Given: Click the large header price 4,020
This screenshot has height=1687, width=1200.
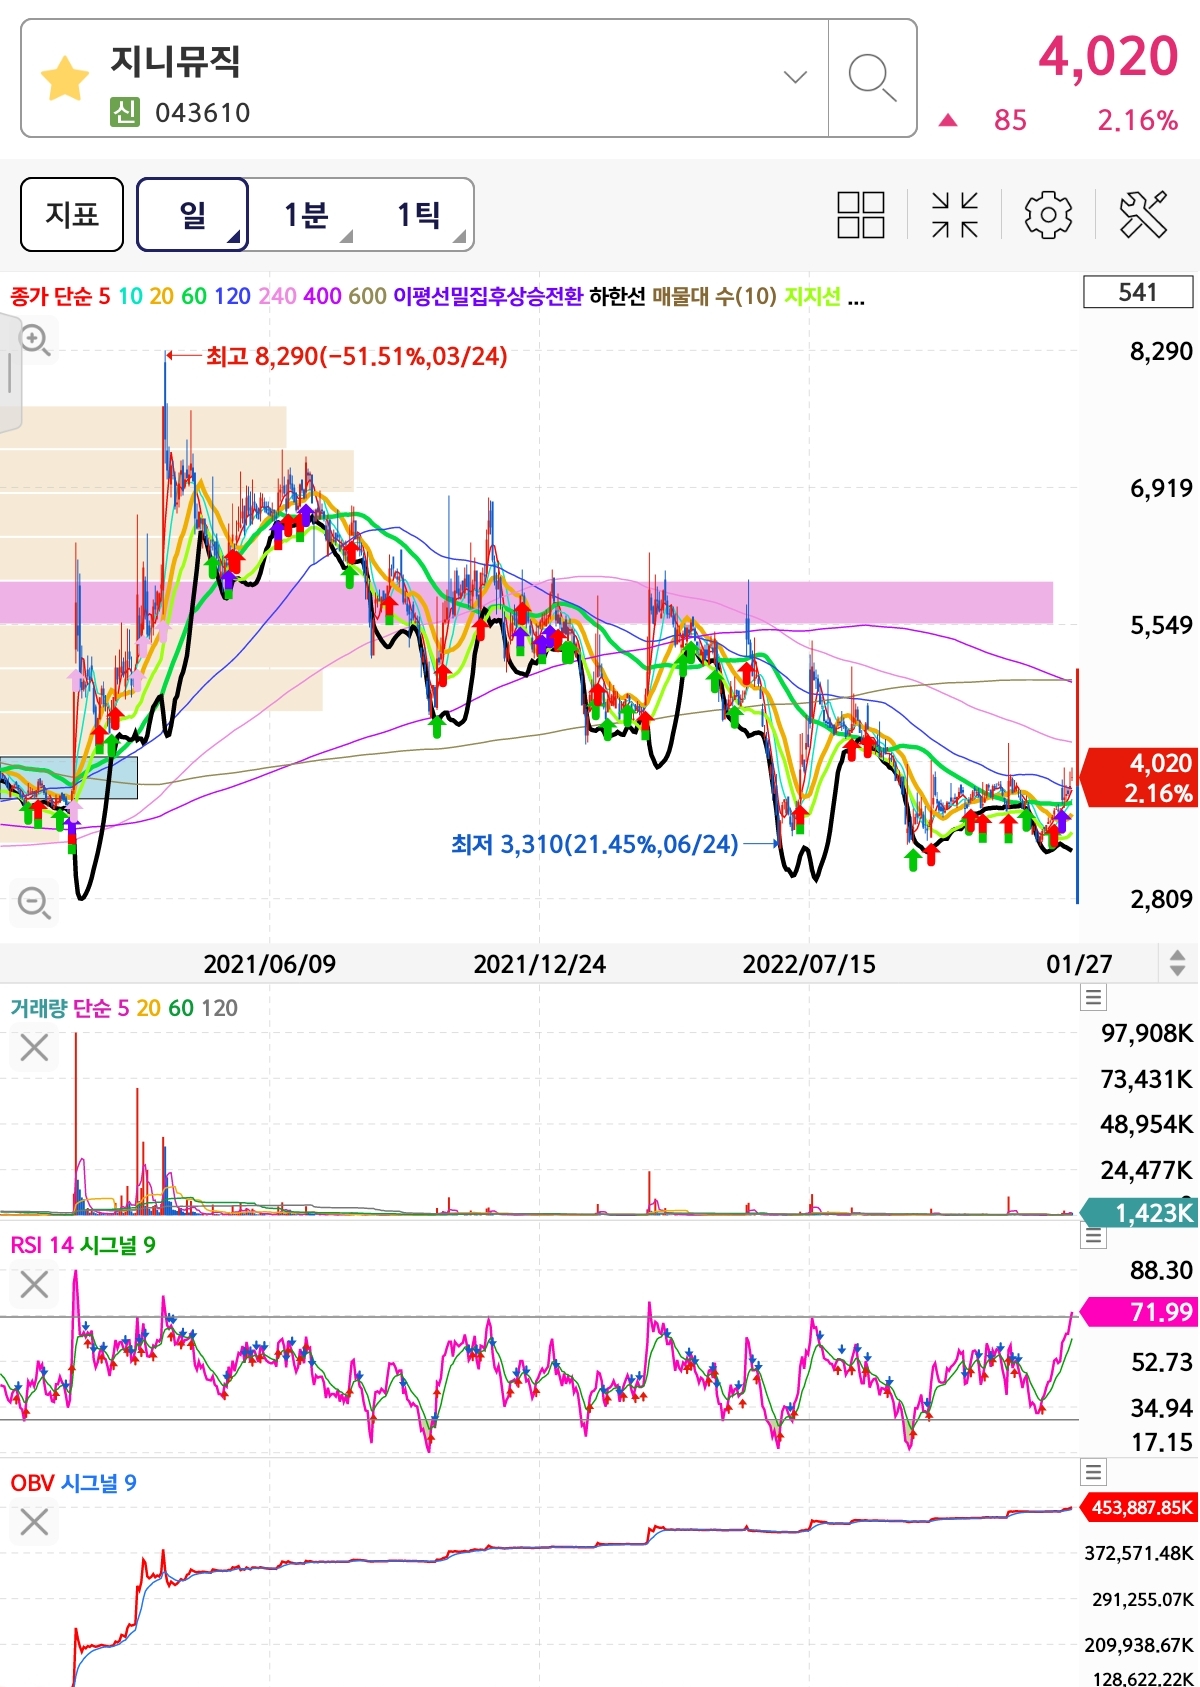Looking at the screenshot, I should (x=1108, y=56).
